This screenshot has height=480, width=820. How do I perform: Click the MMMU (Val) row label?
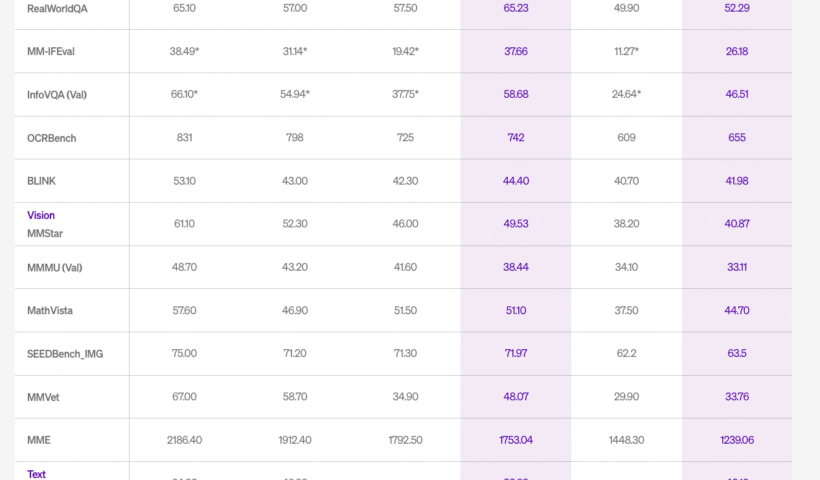(54, 268)
